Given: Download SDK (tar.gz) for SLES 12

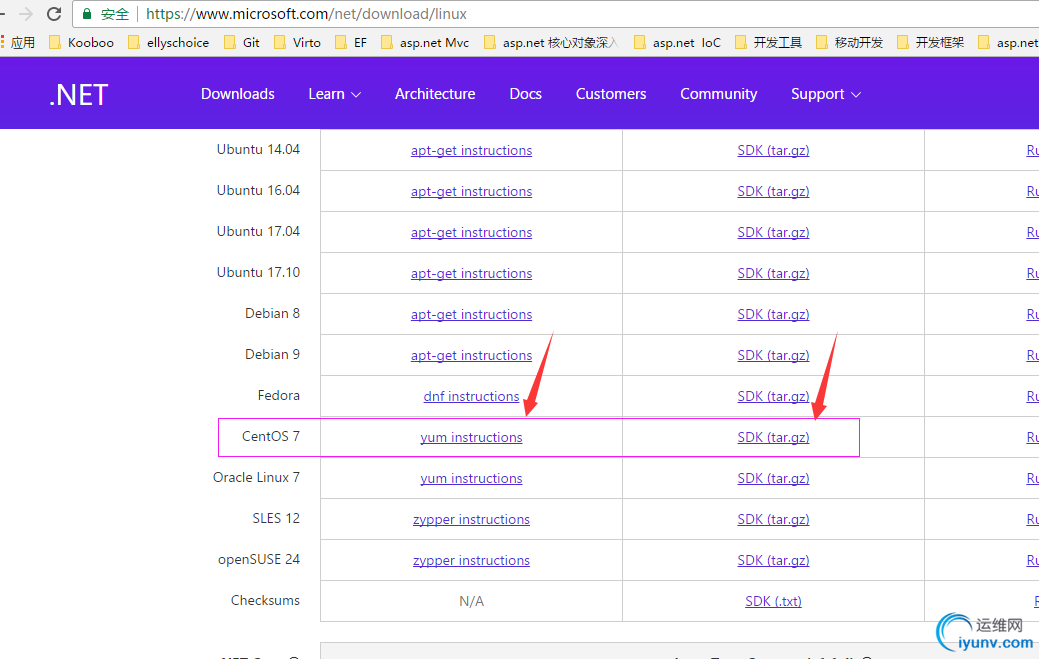Looking at the screenshot, I should click(x=773, y=519).
